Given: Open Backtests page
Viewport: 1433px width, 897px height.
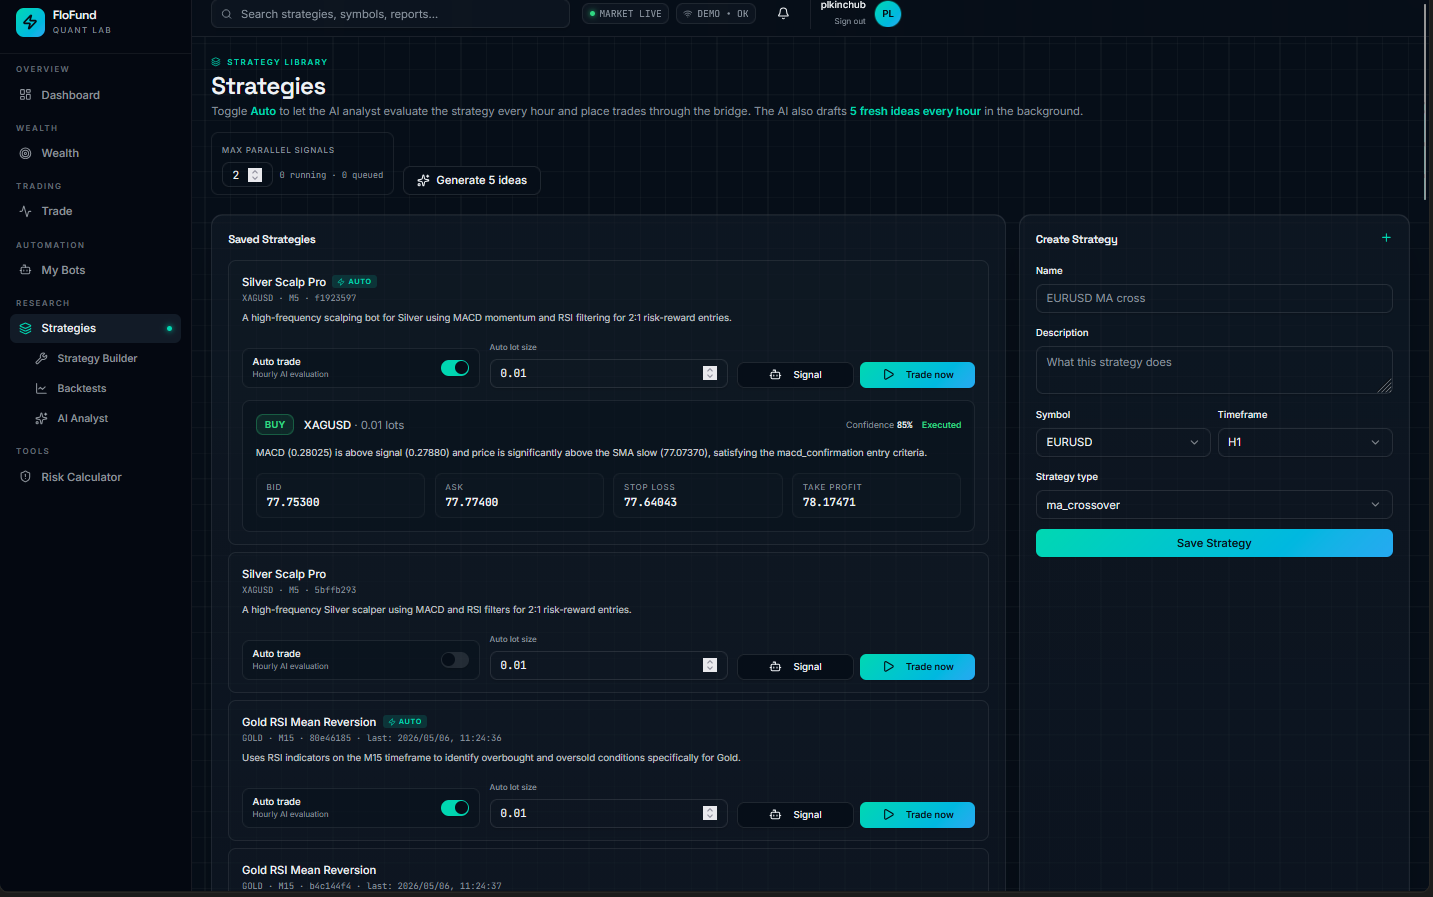Looking at the screenshot, I should [x=103, y=388].
